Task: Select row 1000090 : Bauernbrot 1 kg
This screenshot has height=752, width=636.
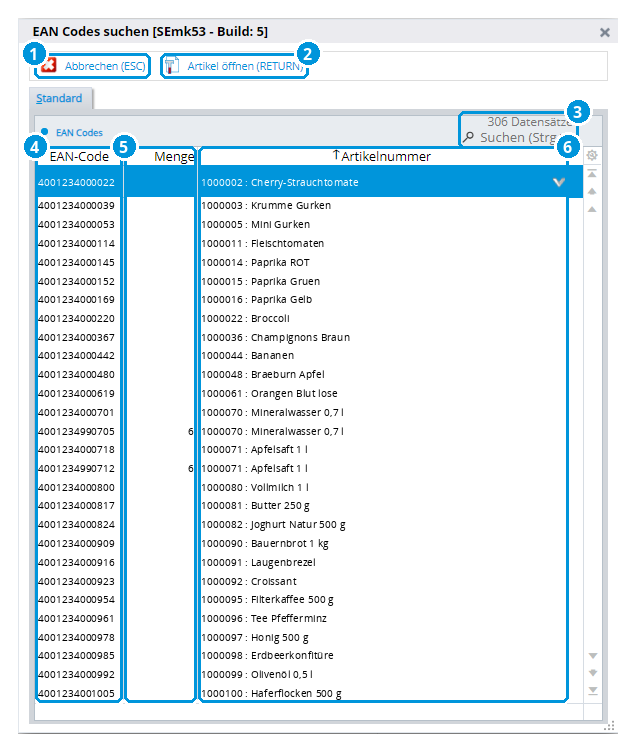Action: coord(309,543)
